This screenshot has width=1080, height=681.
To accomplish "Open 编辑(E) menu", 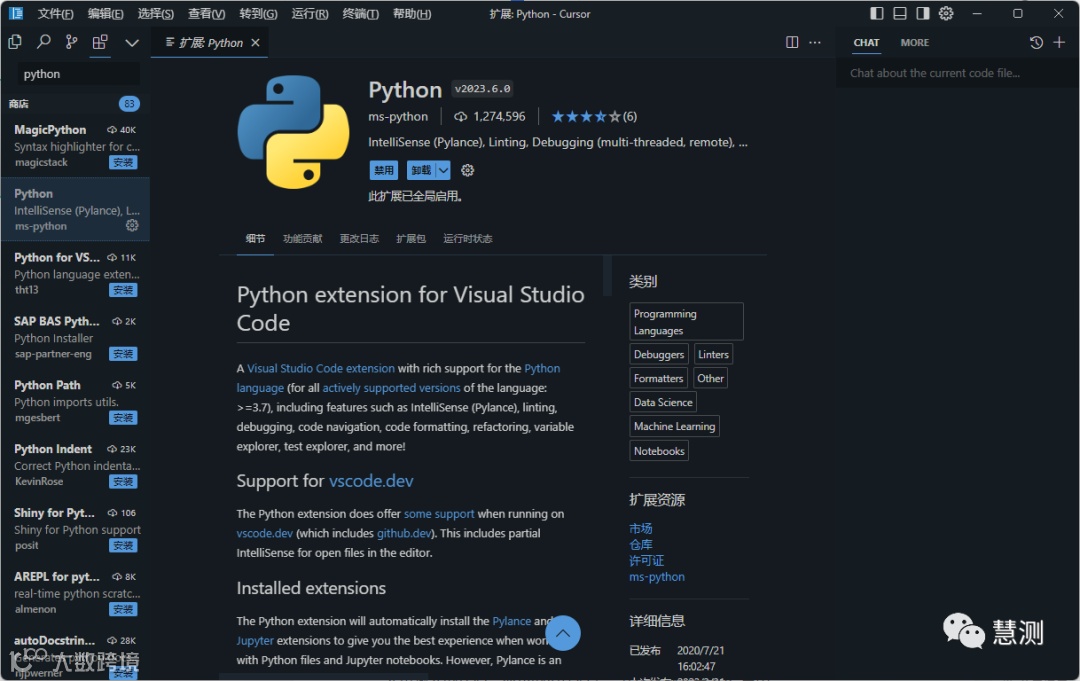I will [105, 14].
